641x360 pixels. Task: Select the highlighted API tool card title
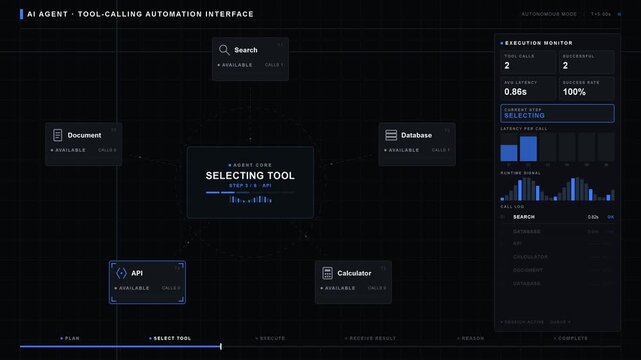tap(137, 273)
